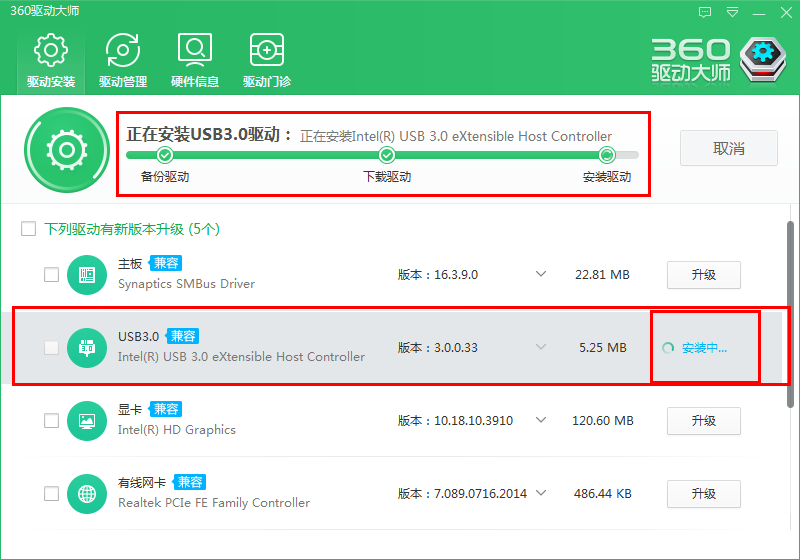The height and width of the screenshot is (560, 800).
Task: Click the text Synaptics SMBus Driver
Action: click(x=186, y=284)
